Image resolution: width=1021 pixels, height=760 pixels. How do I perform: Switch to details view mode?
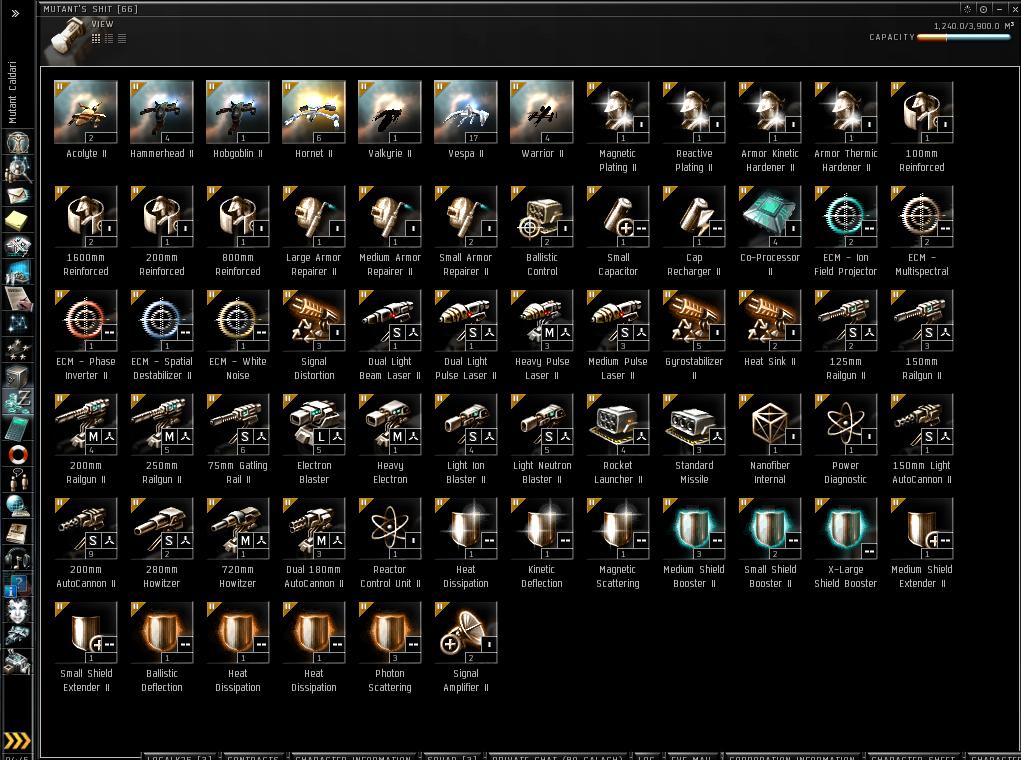pos(109,38)
